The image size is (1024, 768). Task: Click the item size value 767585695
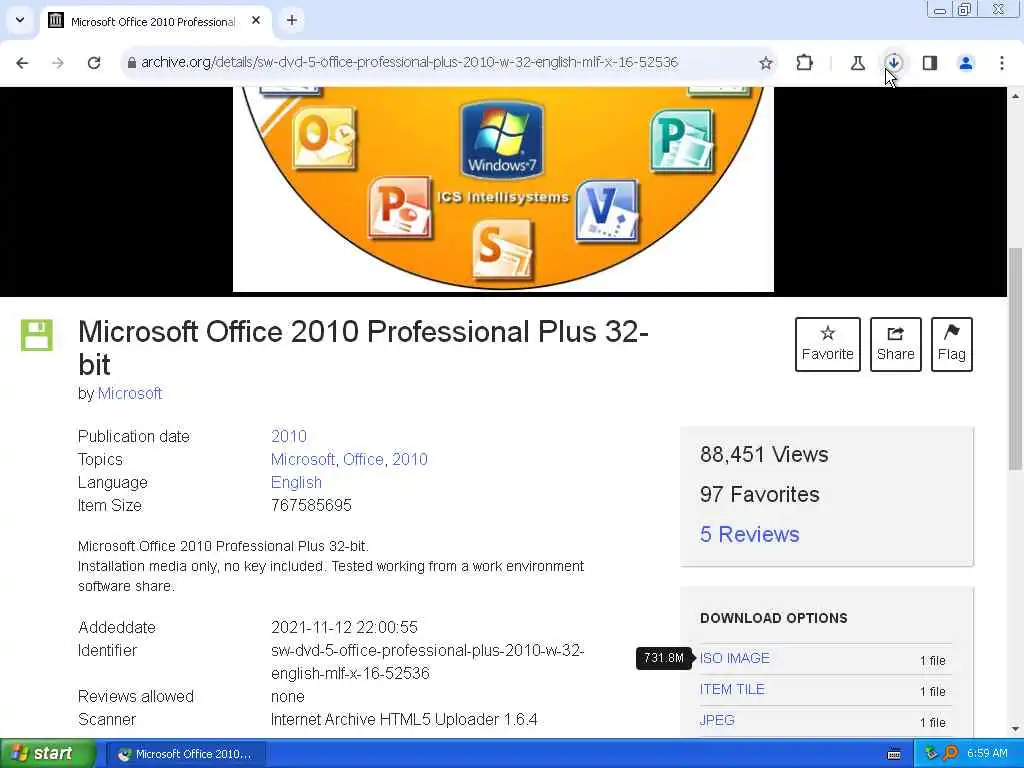click(x=312, y=505)
